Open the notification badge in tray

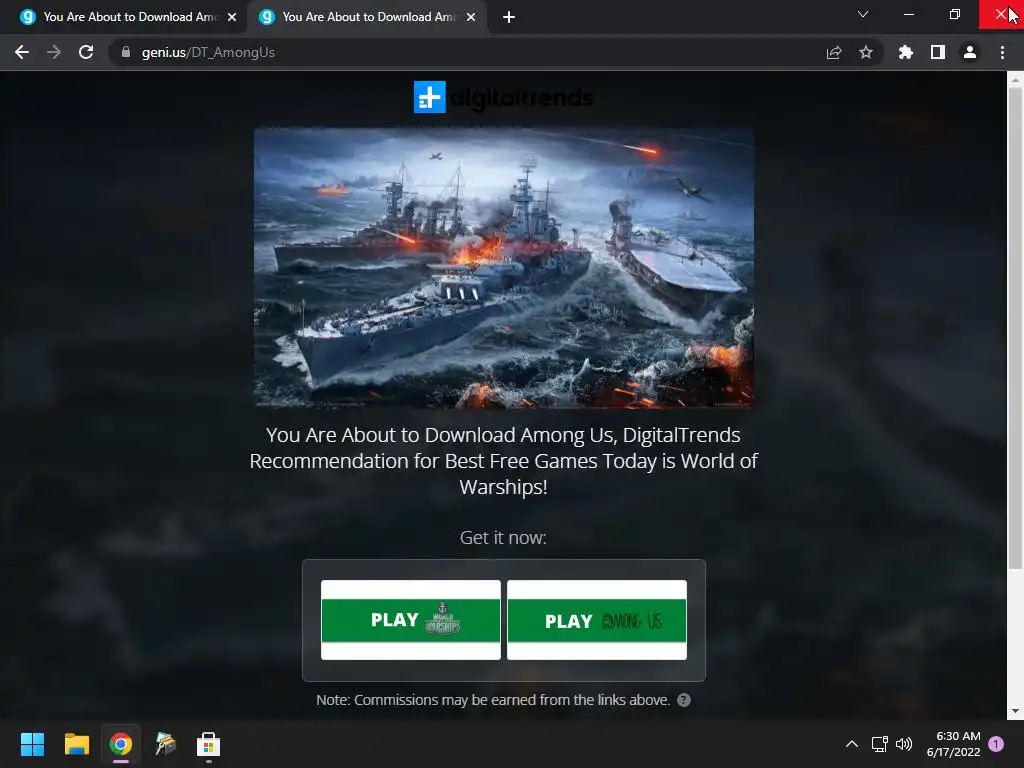996,744
